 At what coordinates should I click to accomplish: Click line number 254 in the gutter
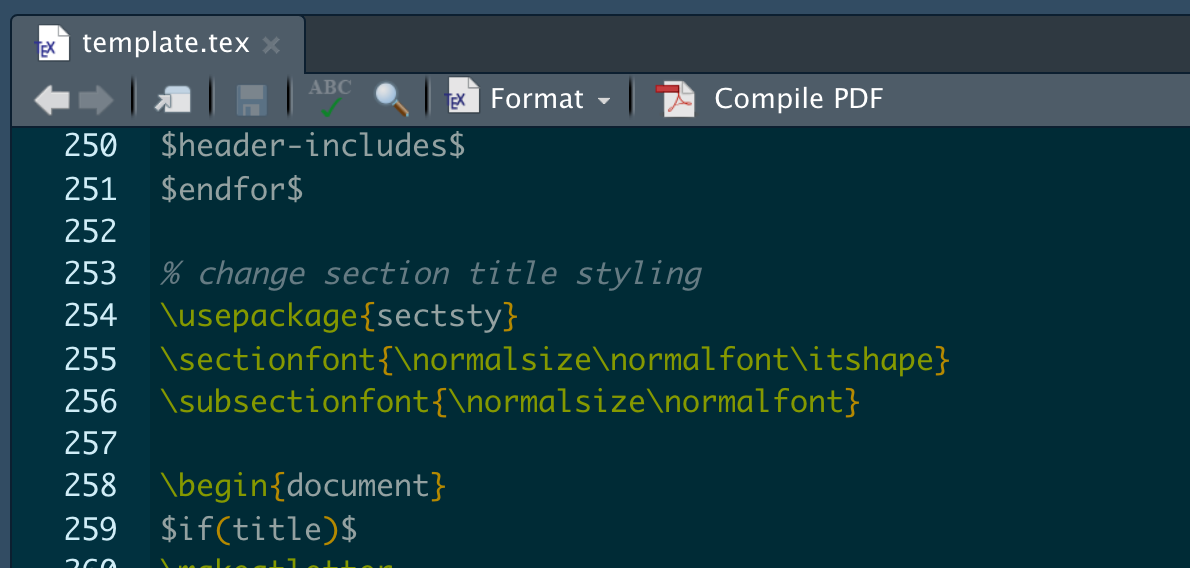(90, 316)
